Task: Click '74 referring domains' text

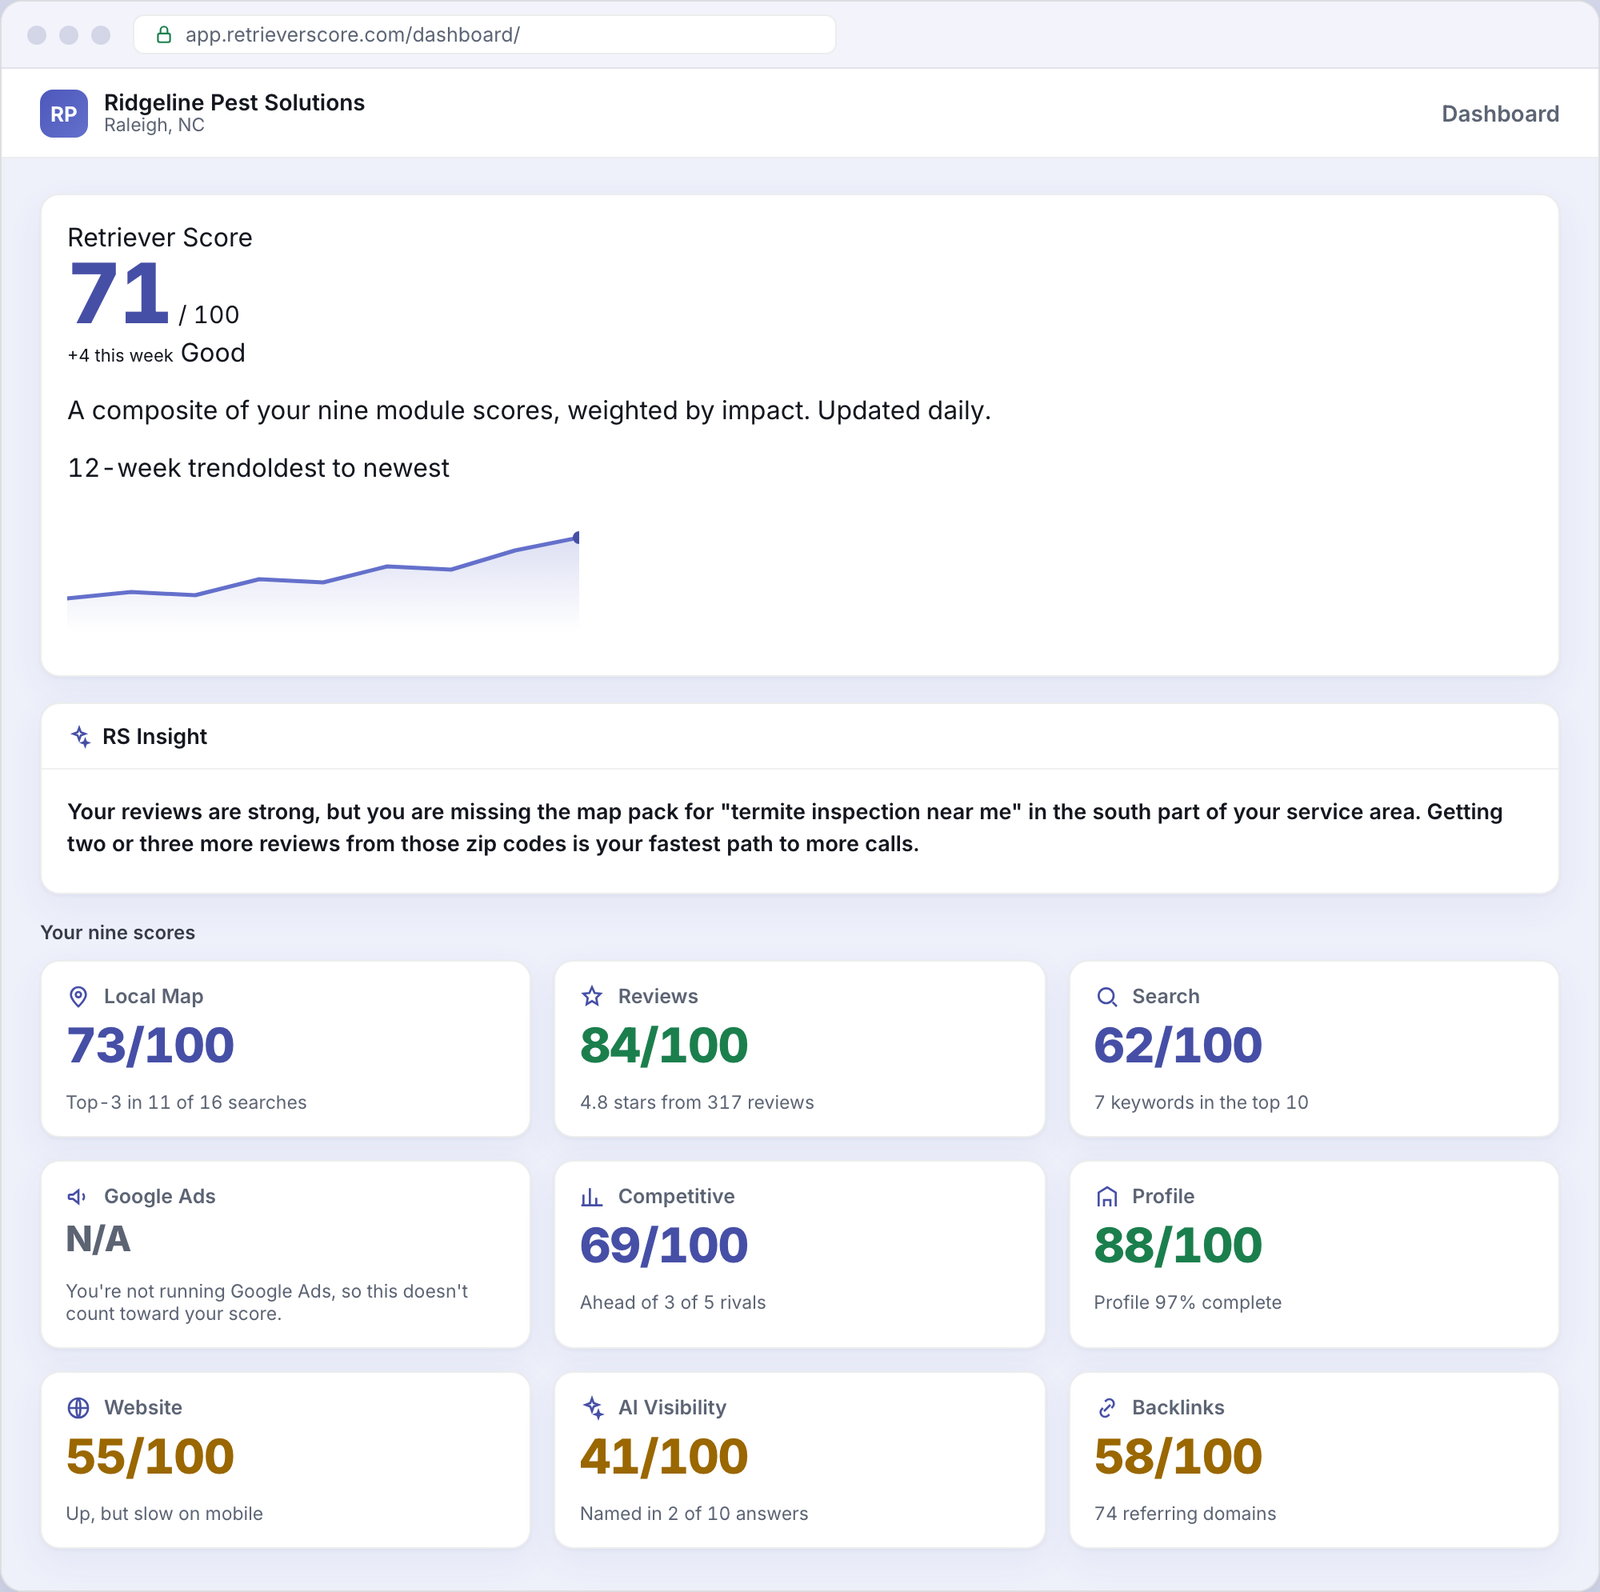Action: pyautogui.click(x=1185, y=1514)
